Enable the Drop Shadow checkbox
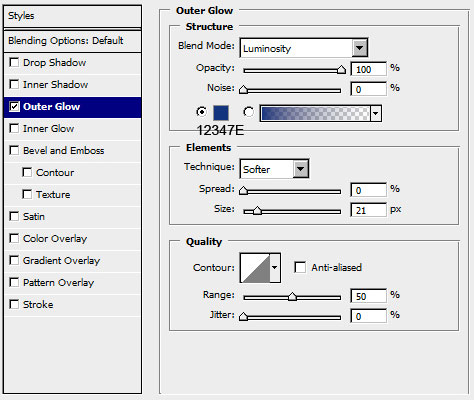This screenshot has width=474, height=400. pos(14,62)
